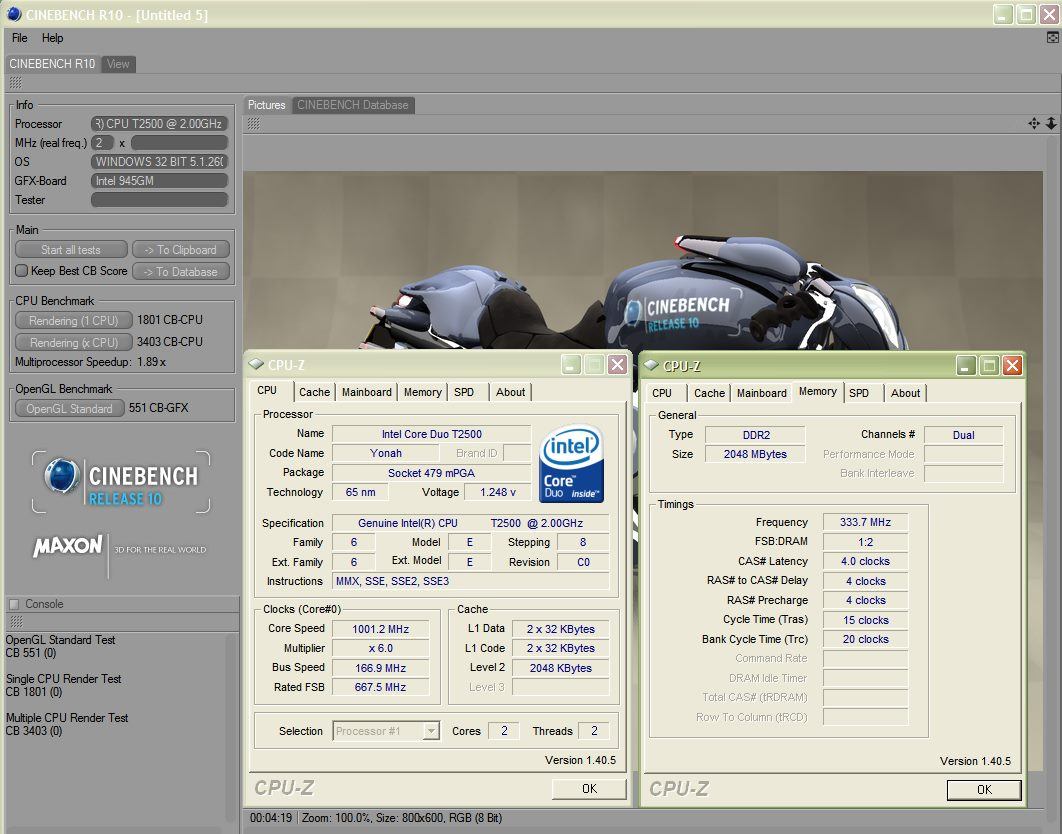Click the To Clipboard button
Viewport: 1062px width, 834px height.
(x=181, y=250)
